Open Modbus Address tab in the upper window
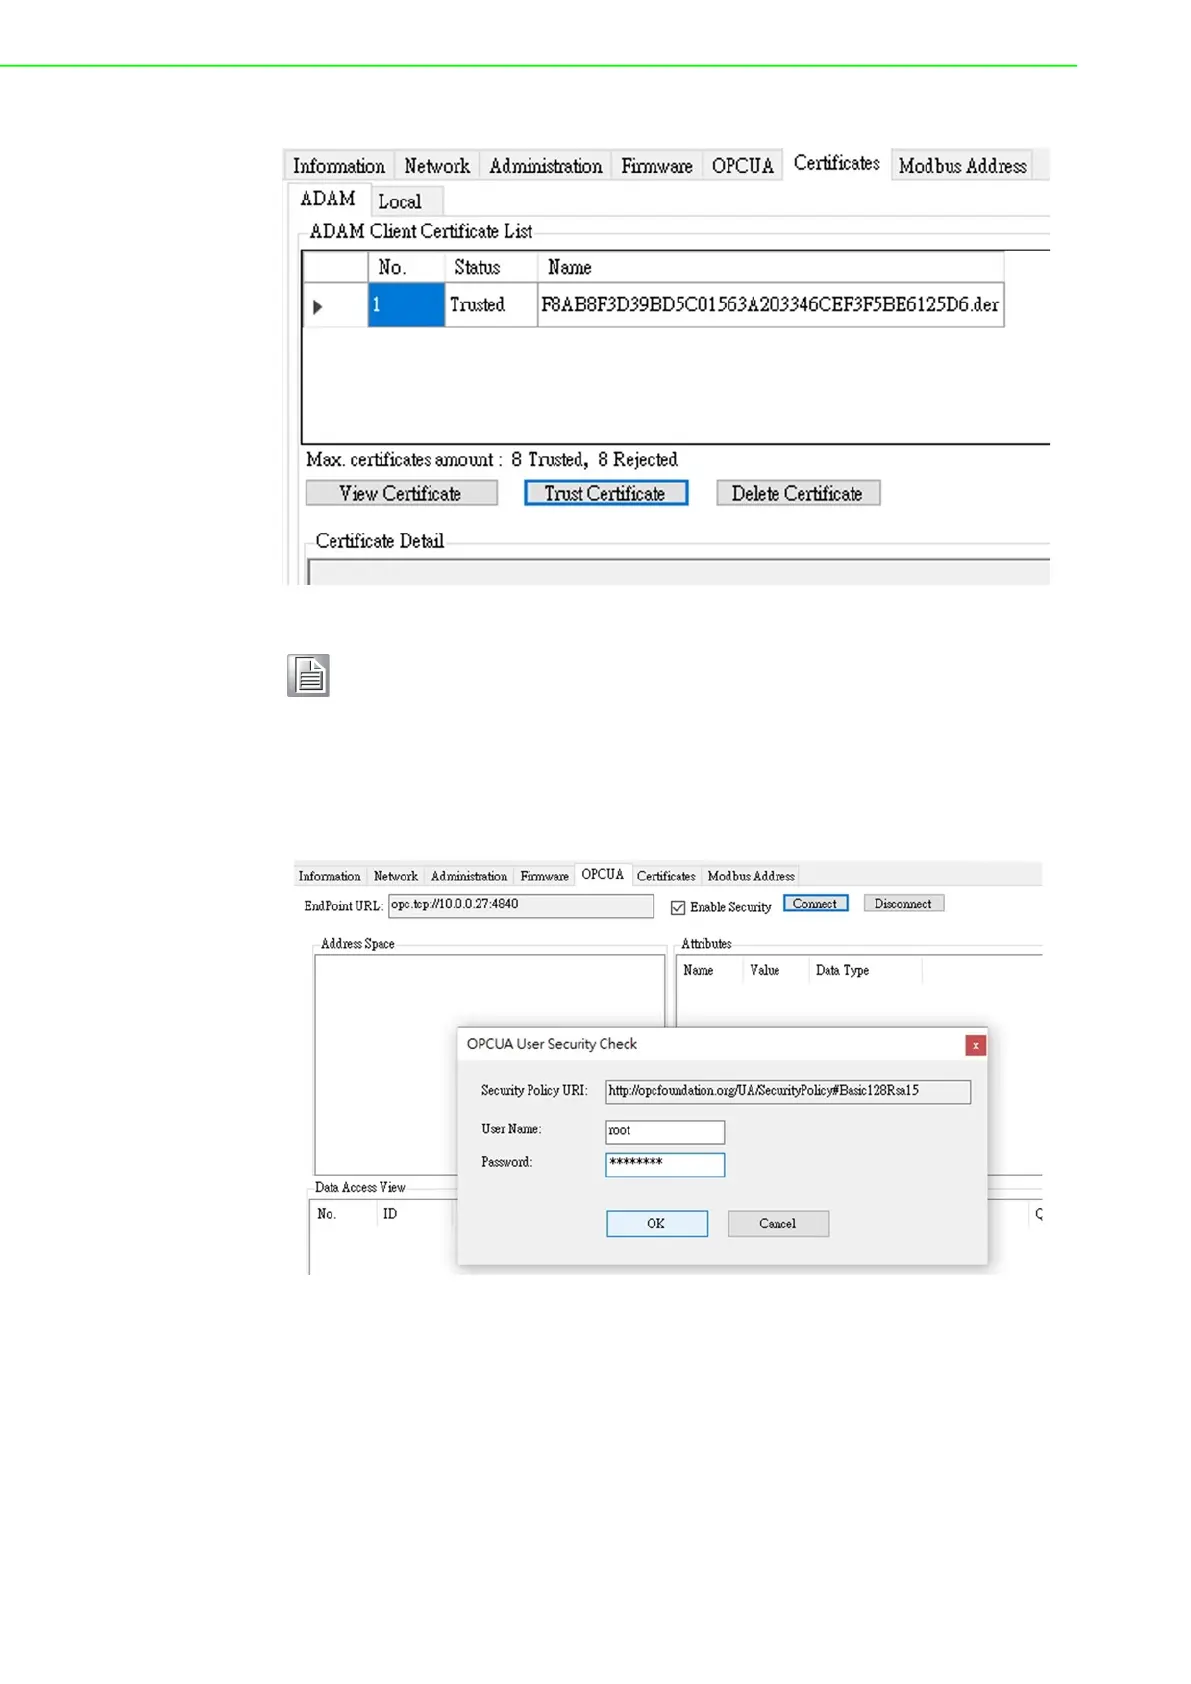Image resolution: width=1191 pixels, height=1684 pixels. tap(962, 166)
